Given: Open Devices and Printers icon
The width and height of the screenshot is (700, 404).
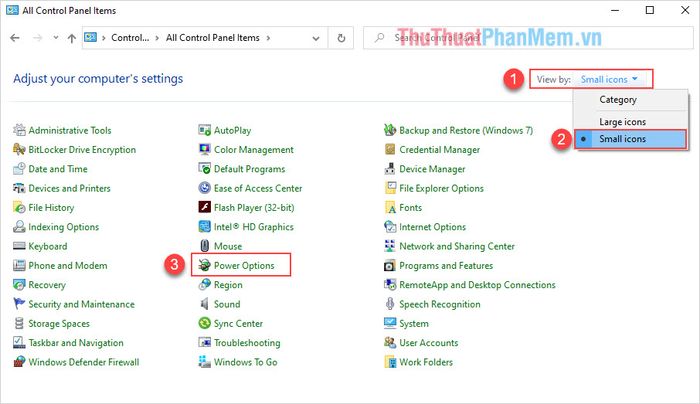Looking at the screenshot, I should click(x=19, y=188).
